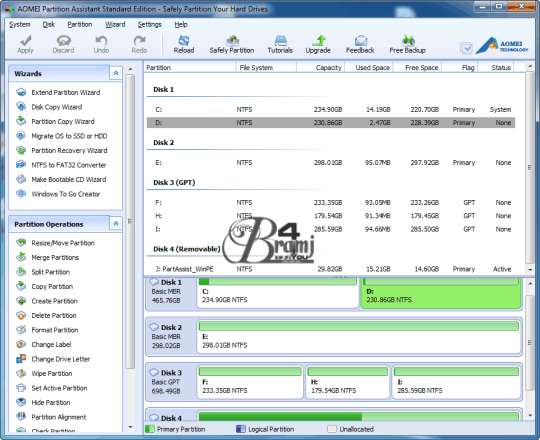Sort by the Capacity column header
Image resolution: width=540 pixels, height=440 pixels.
[x=321, y=67]
